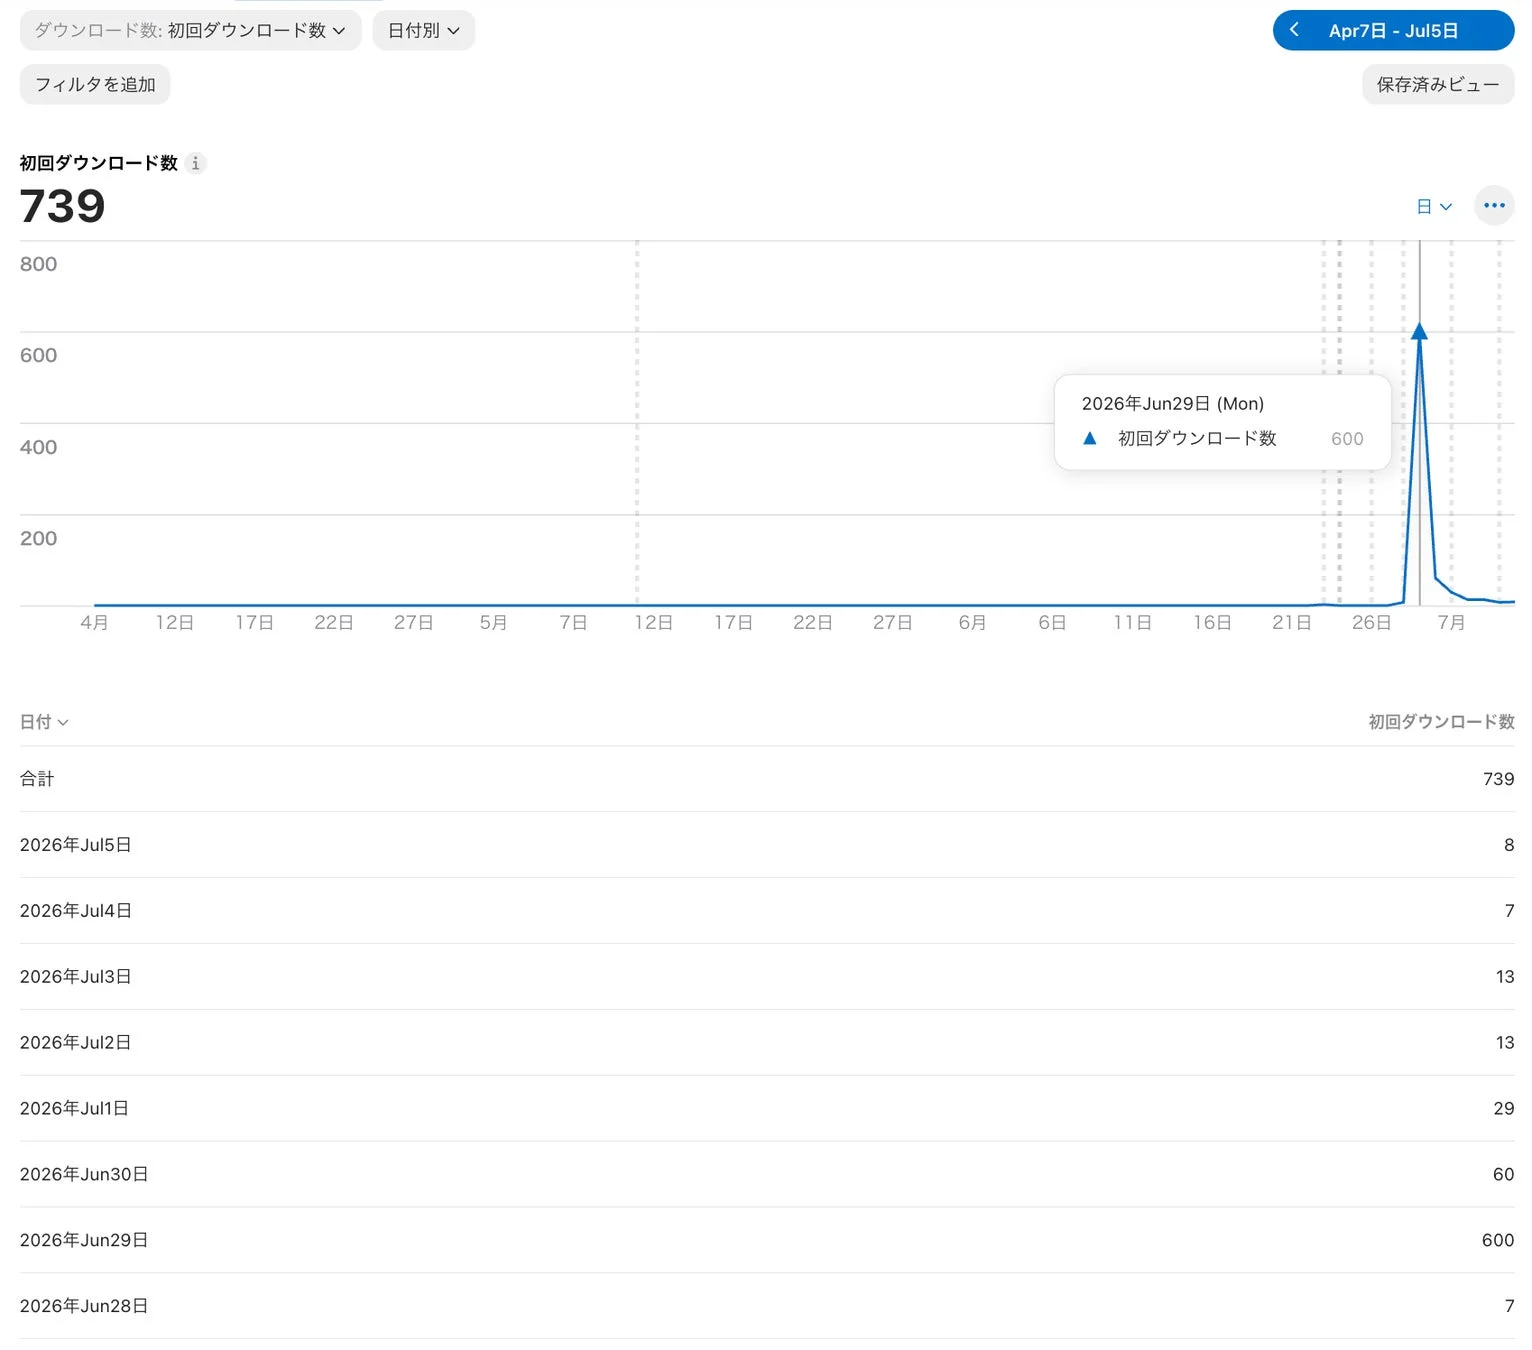Select the 合計 total row

coord(767,779)
